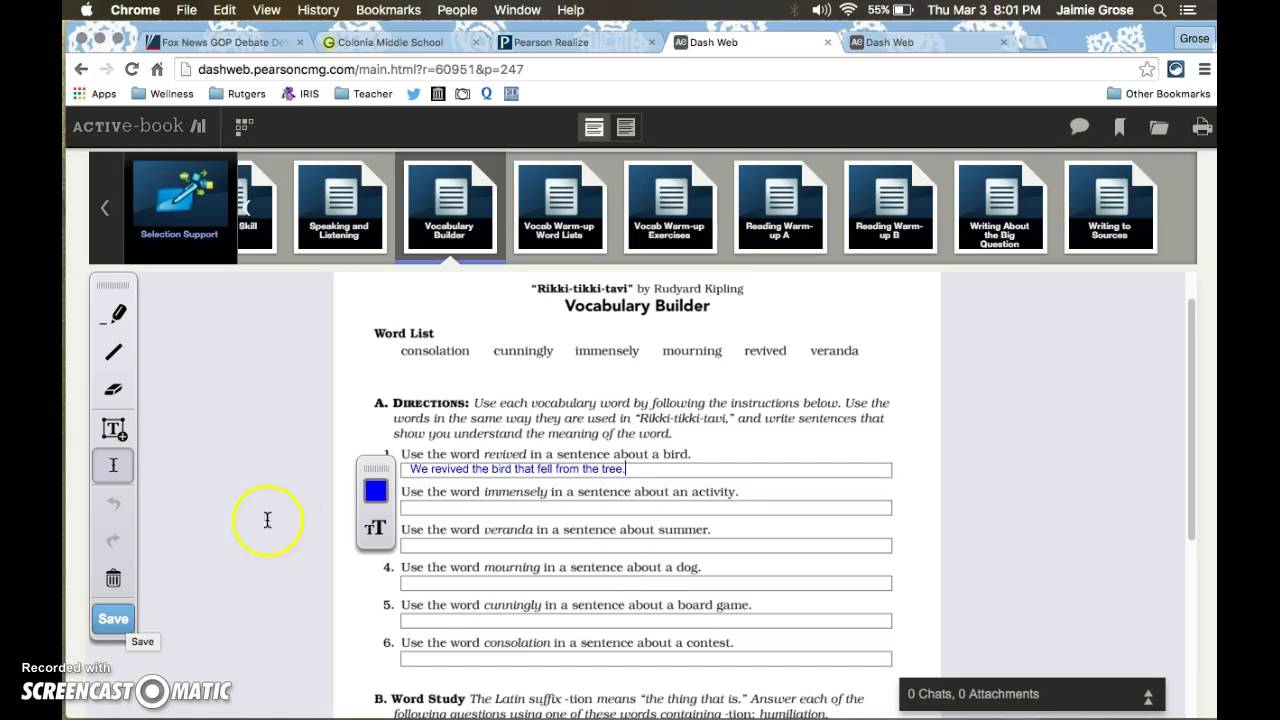1280x720 pixels.
Task: Open the IRIS bookmark
Action: (300, 93)
